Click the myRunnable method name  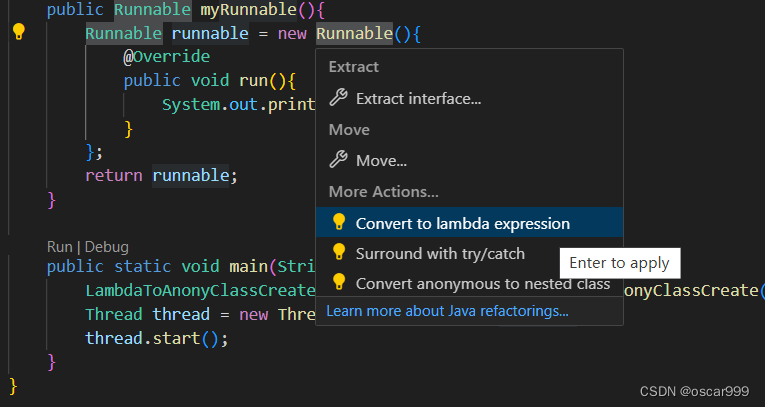pyautogui.click(x=248, y=10)
